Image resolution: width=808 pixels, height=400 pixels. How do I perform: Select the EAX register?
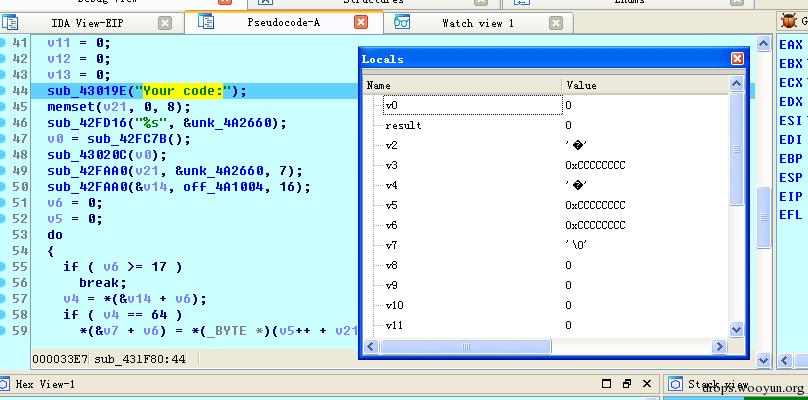791,45
